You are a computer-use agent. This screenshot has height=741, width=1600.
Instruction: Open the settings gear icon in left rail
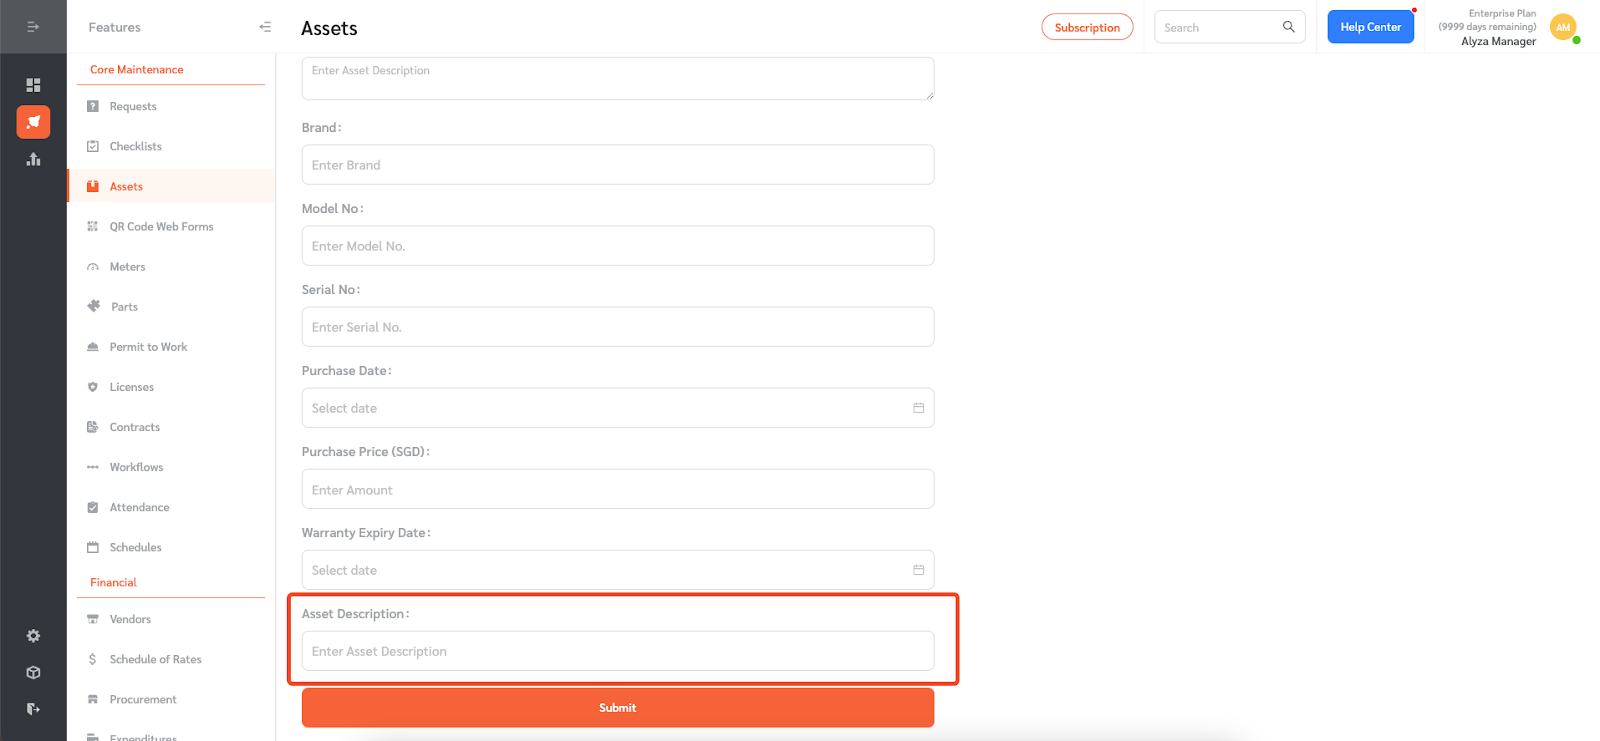(x=33, y=636)
